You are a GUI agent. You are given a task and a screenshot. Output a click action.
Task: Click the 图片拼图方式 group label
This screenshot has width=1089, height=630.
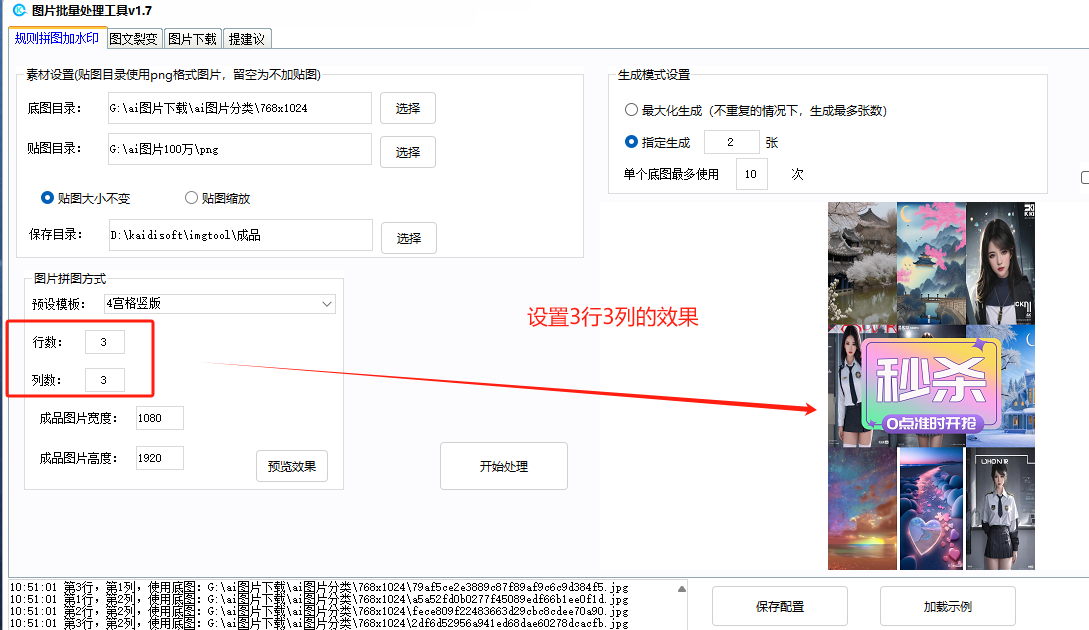pos(70,279)
